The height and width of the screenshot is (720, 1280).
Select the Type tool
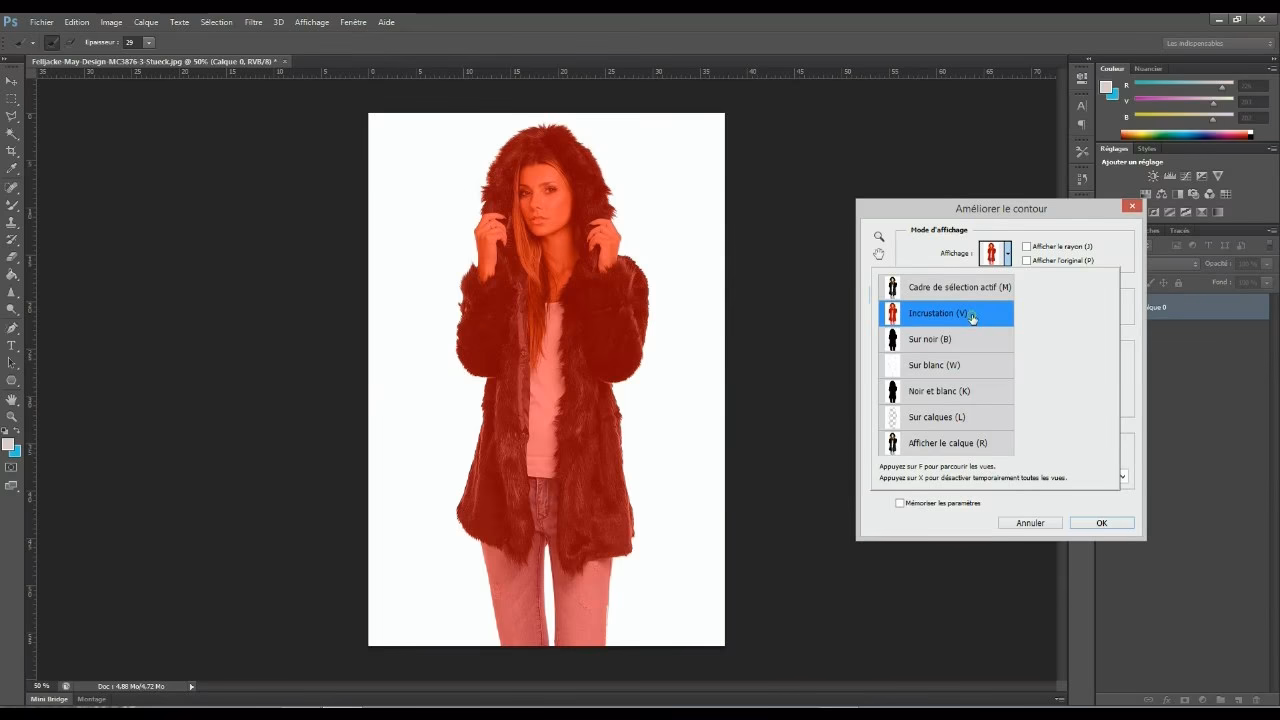click(x=12, y=346)
